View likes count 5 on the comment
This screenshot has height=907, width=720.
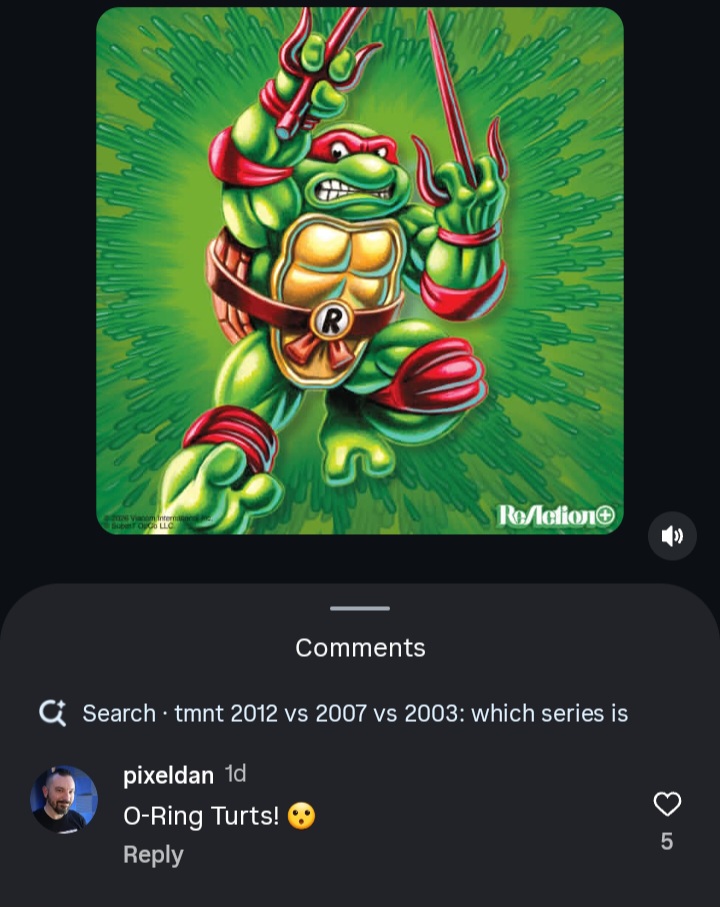pyautogui.click(x=667, y=841)
